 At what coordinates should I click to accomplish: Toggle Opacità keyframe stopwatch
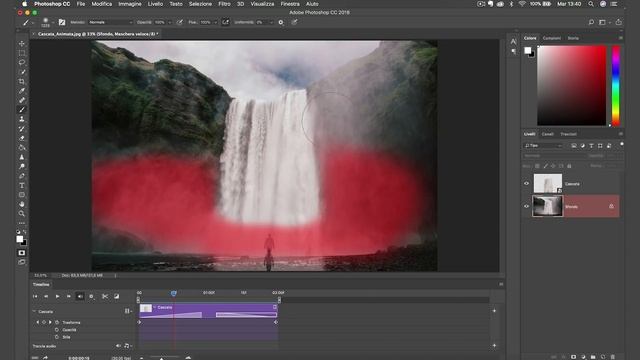[57, 330]
